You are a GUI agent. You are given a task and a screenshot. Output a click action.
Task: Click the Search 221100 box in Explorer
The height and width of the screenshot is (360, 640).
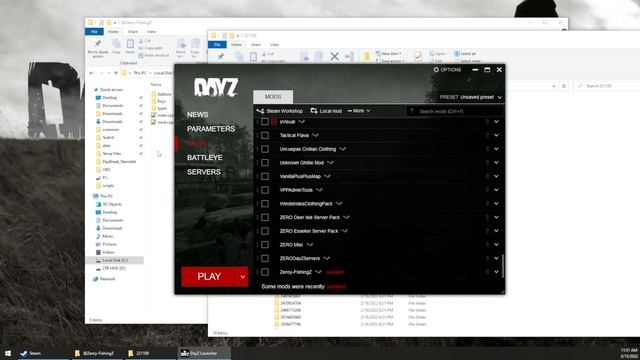pos(608,86)
